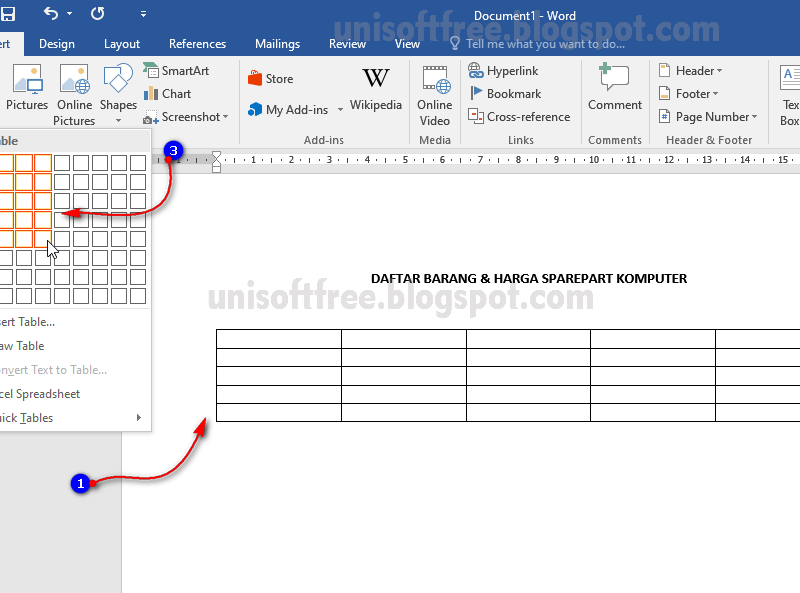This screenshot has height=593, width=800.
Task: Click the bottom-left cell of the document table
Action: click(279, 412)
